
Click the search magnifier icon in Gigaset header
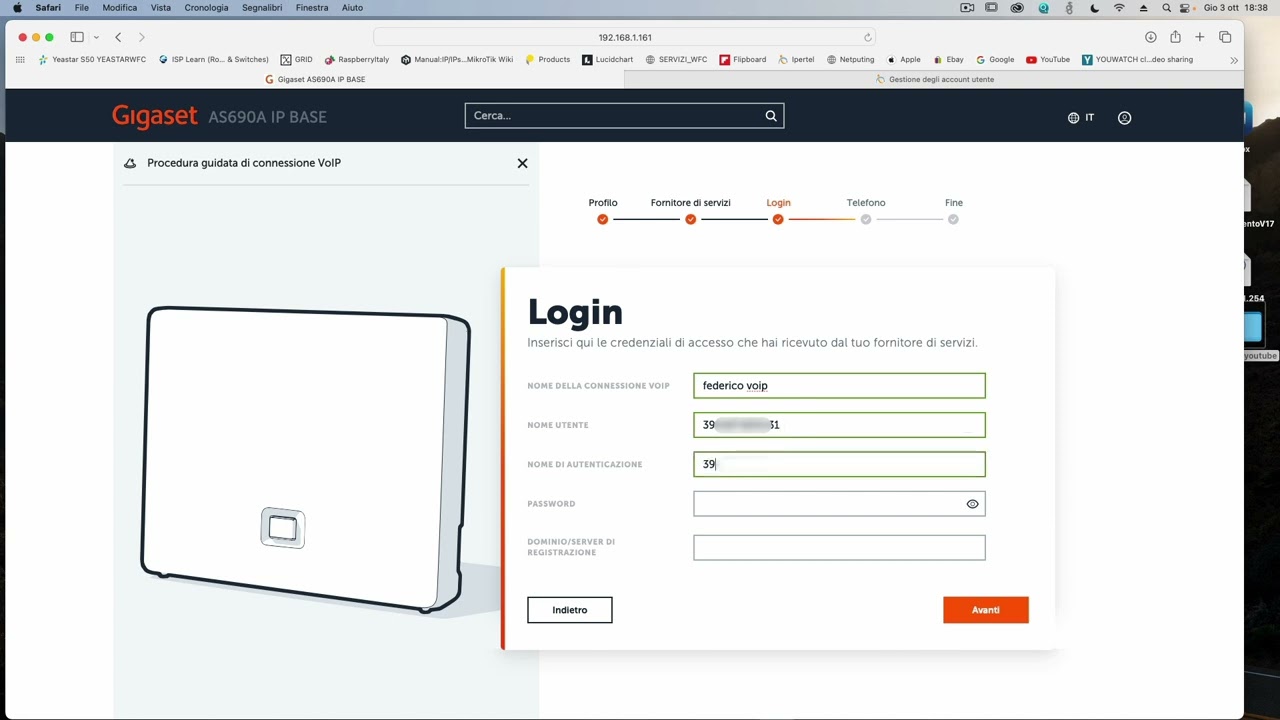771,116
